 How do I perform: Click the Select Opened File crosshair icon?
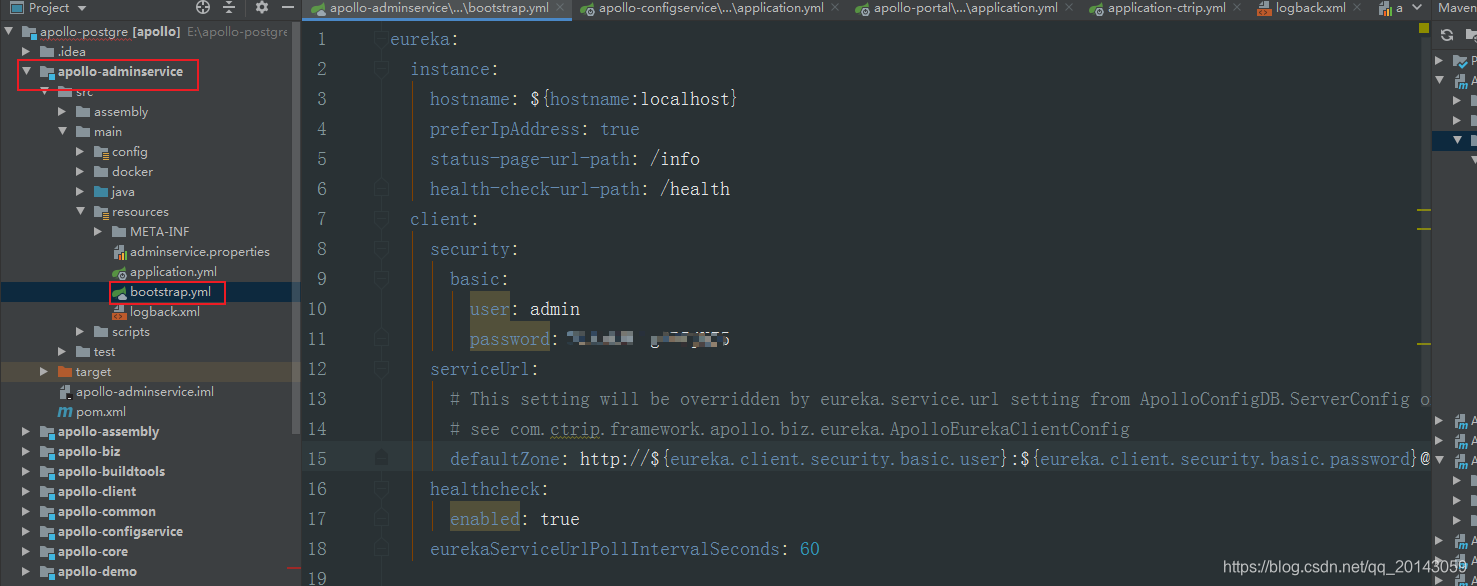pos(202,8)
